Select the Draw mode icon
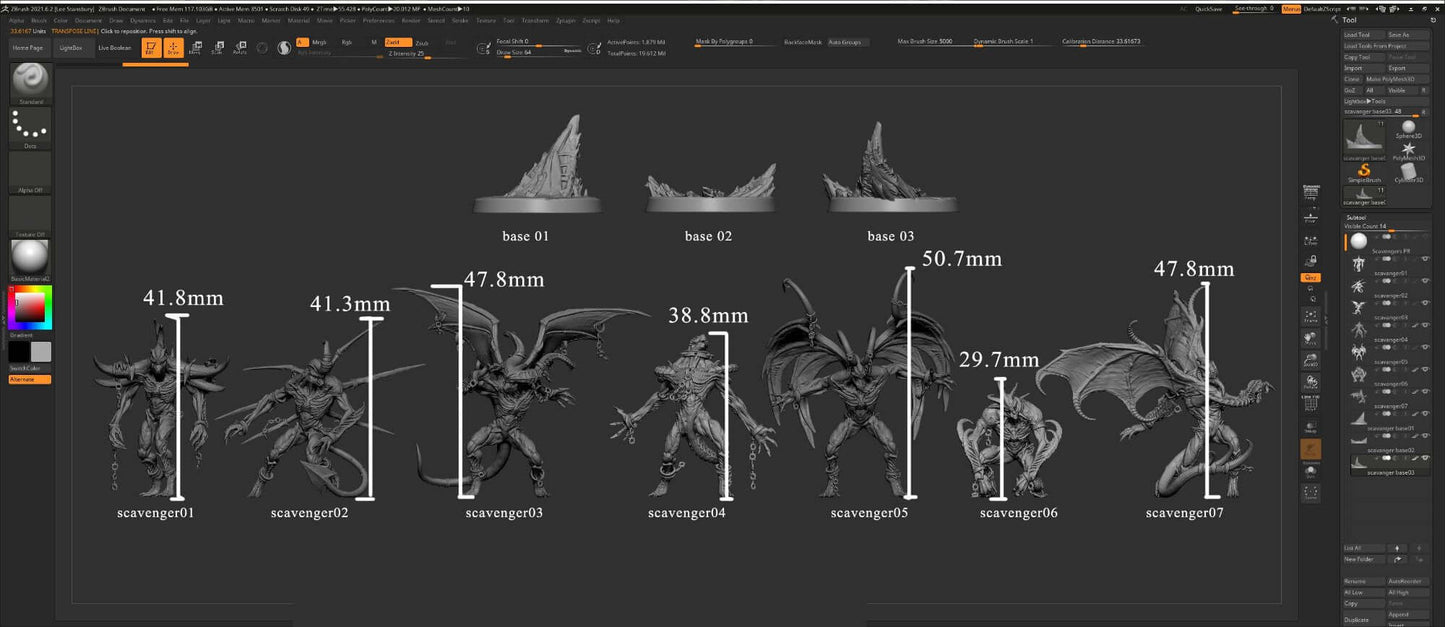1445x627 pixels. (x=172, y=47)
